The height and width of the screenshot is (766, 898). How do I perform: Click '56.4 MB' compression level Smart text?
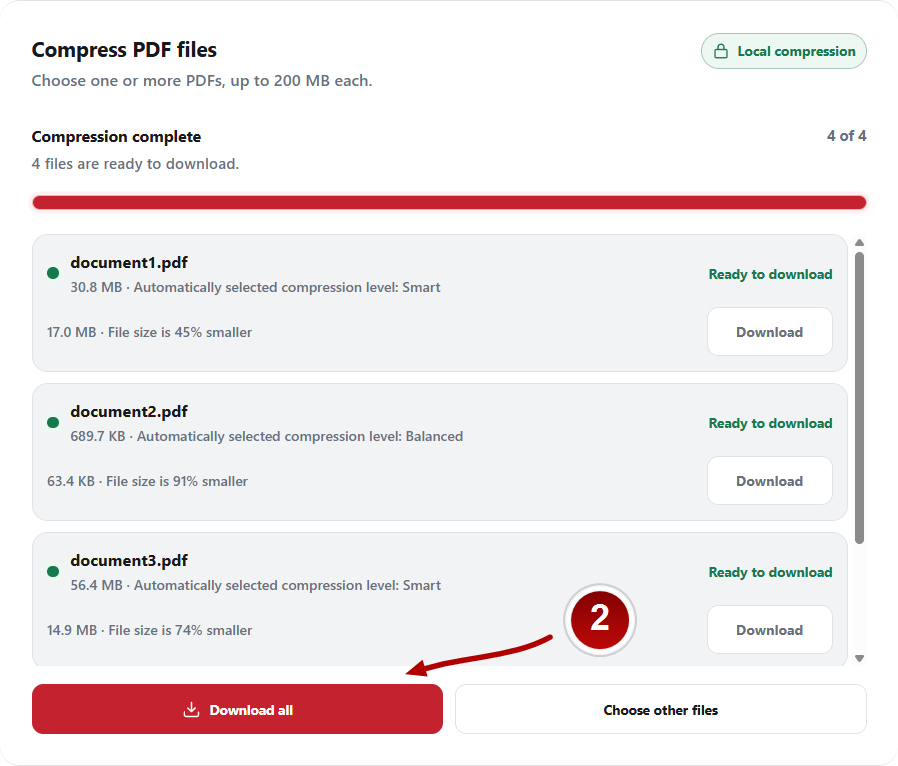(255, 585)
